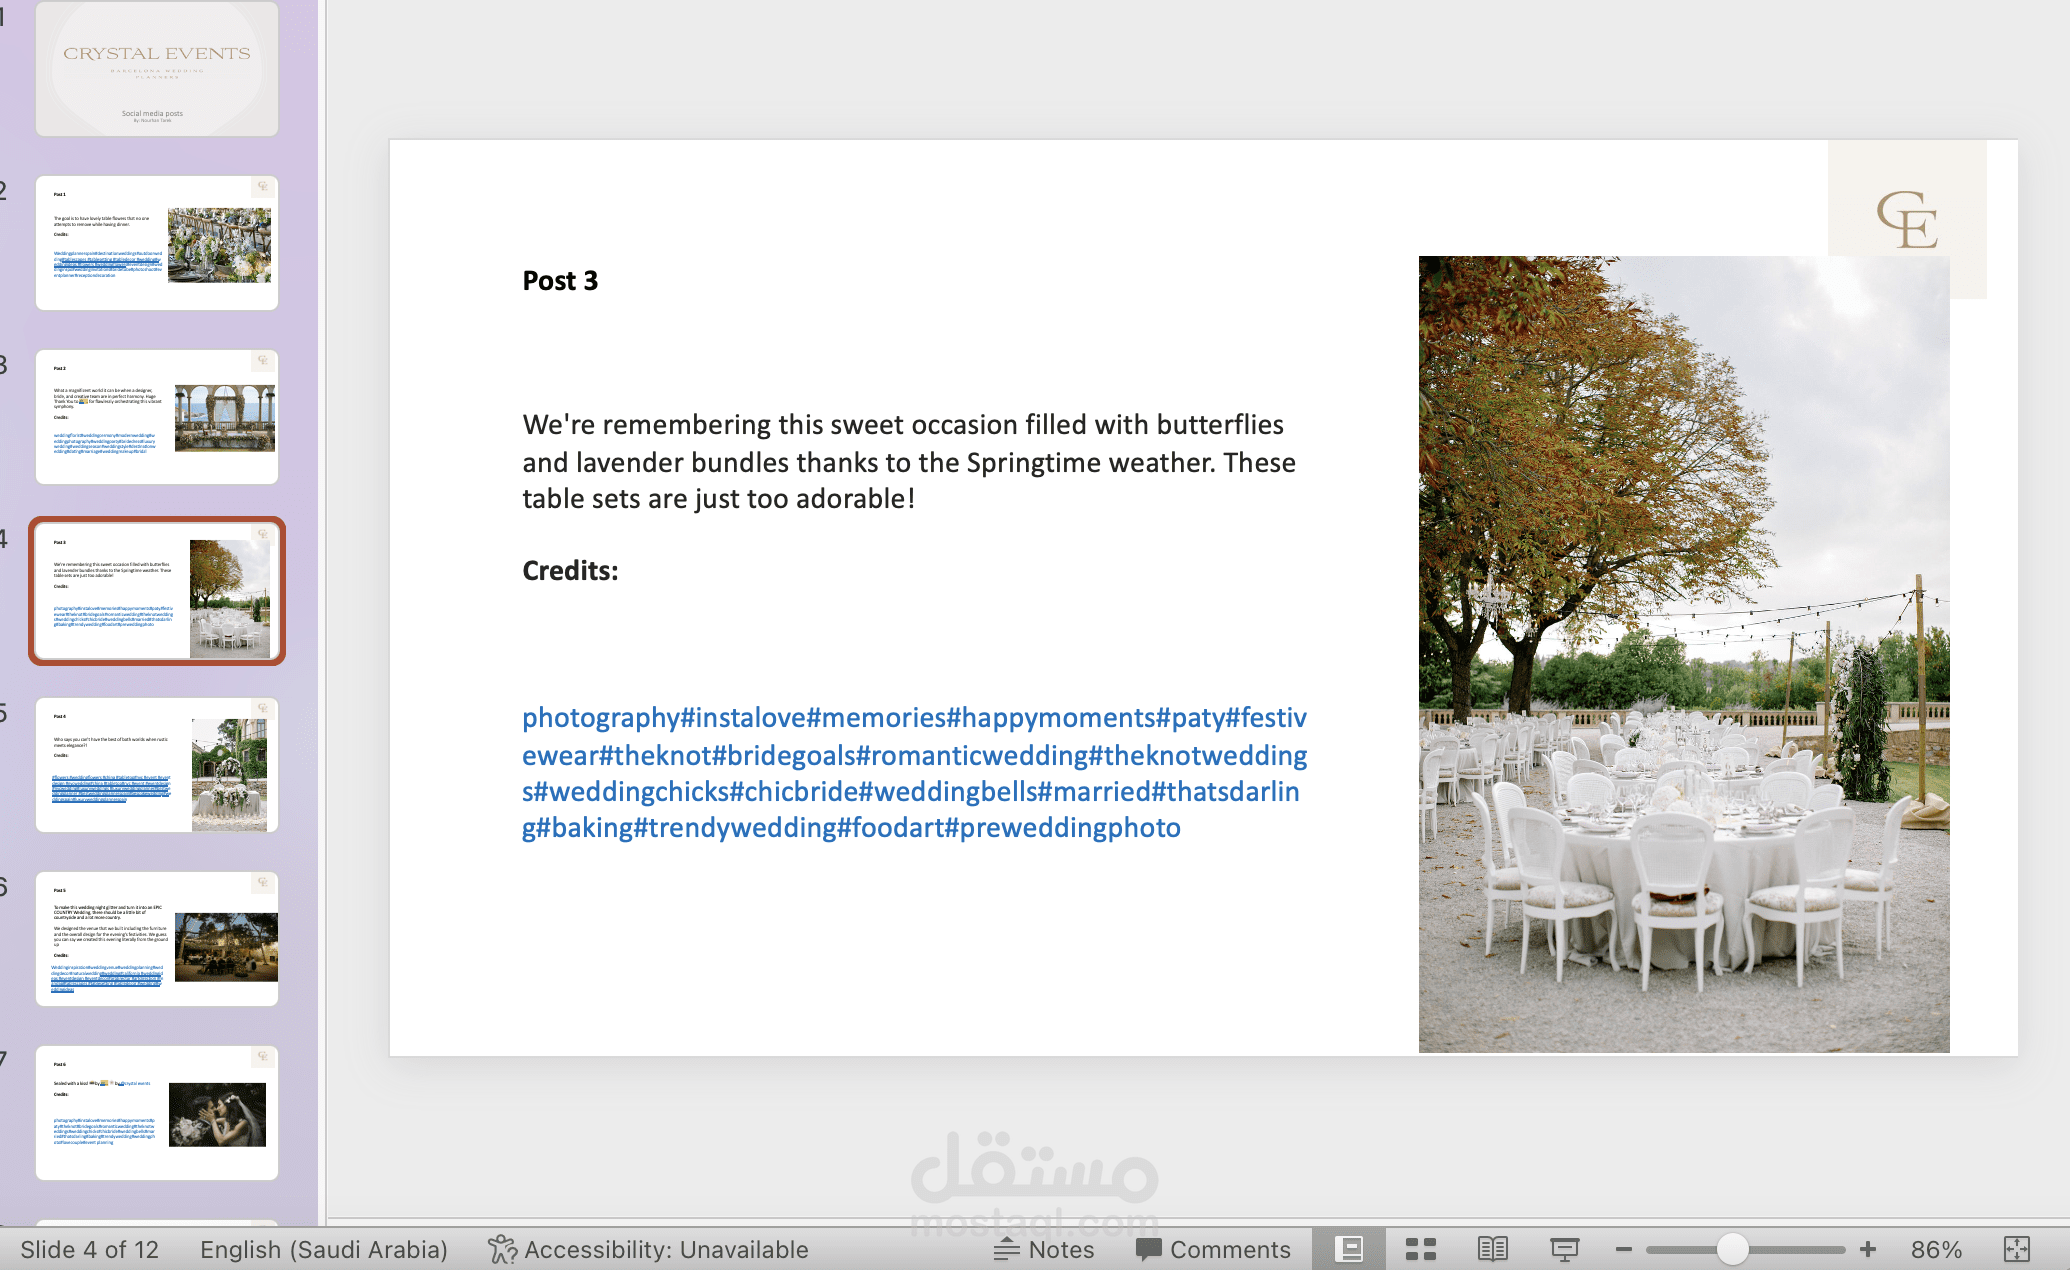Click the CE logo on slide
The width and height of the screenshot is (2070, 1270).
click(1907, 219)
